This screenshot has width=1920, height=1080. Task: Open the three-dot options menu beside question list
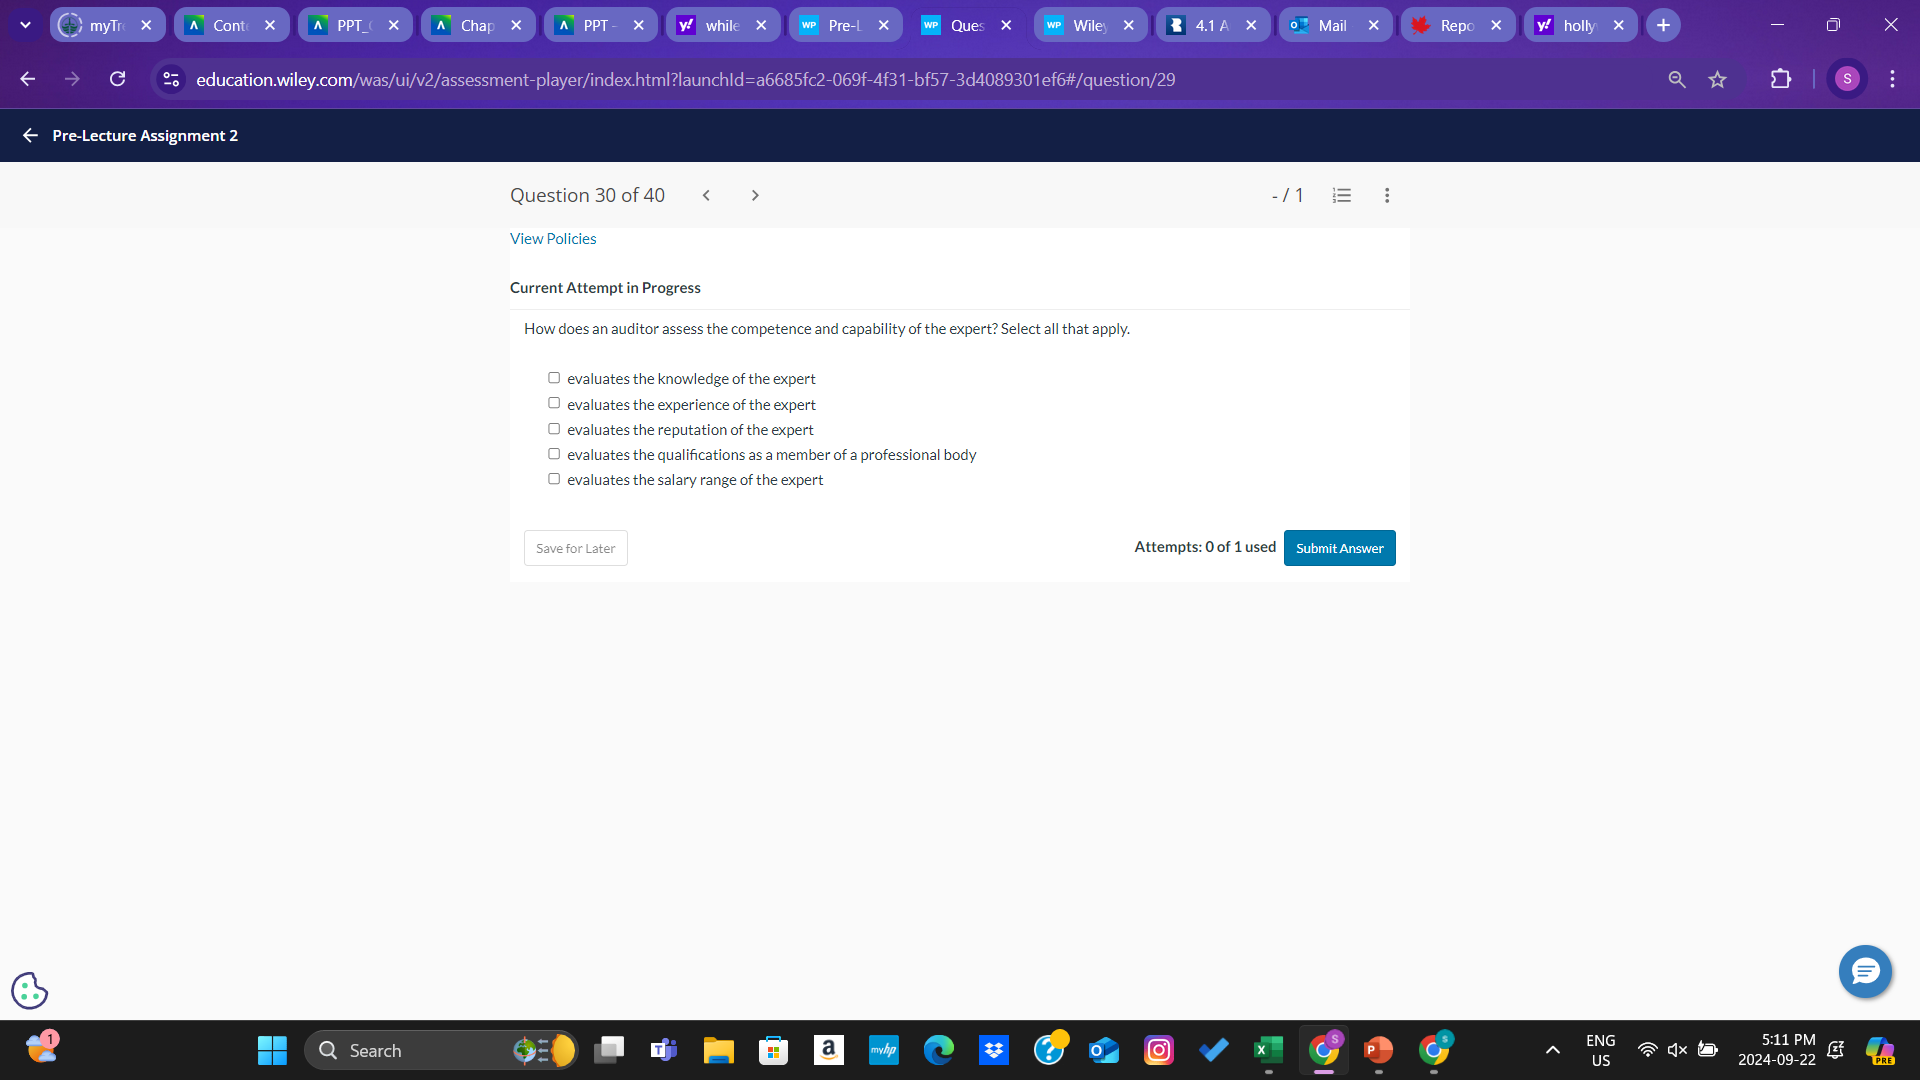pos(1387,195)
